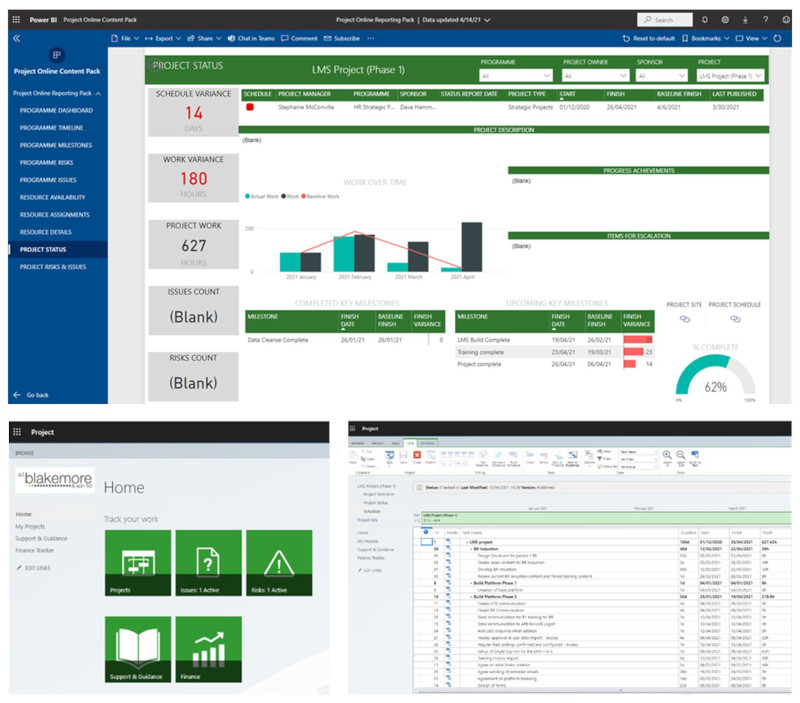This screenshot has width=800, height=703.
Task: Open the Projects tile on Project Home
Action: [138, 563]
